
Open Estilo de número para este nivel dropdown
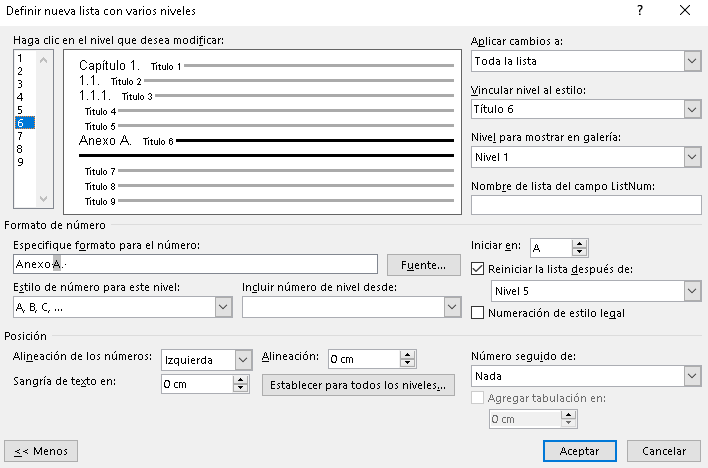[x=223, y=307]
